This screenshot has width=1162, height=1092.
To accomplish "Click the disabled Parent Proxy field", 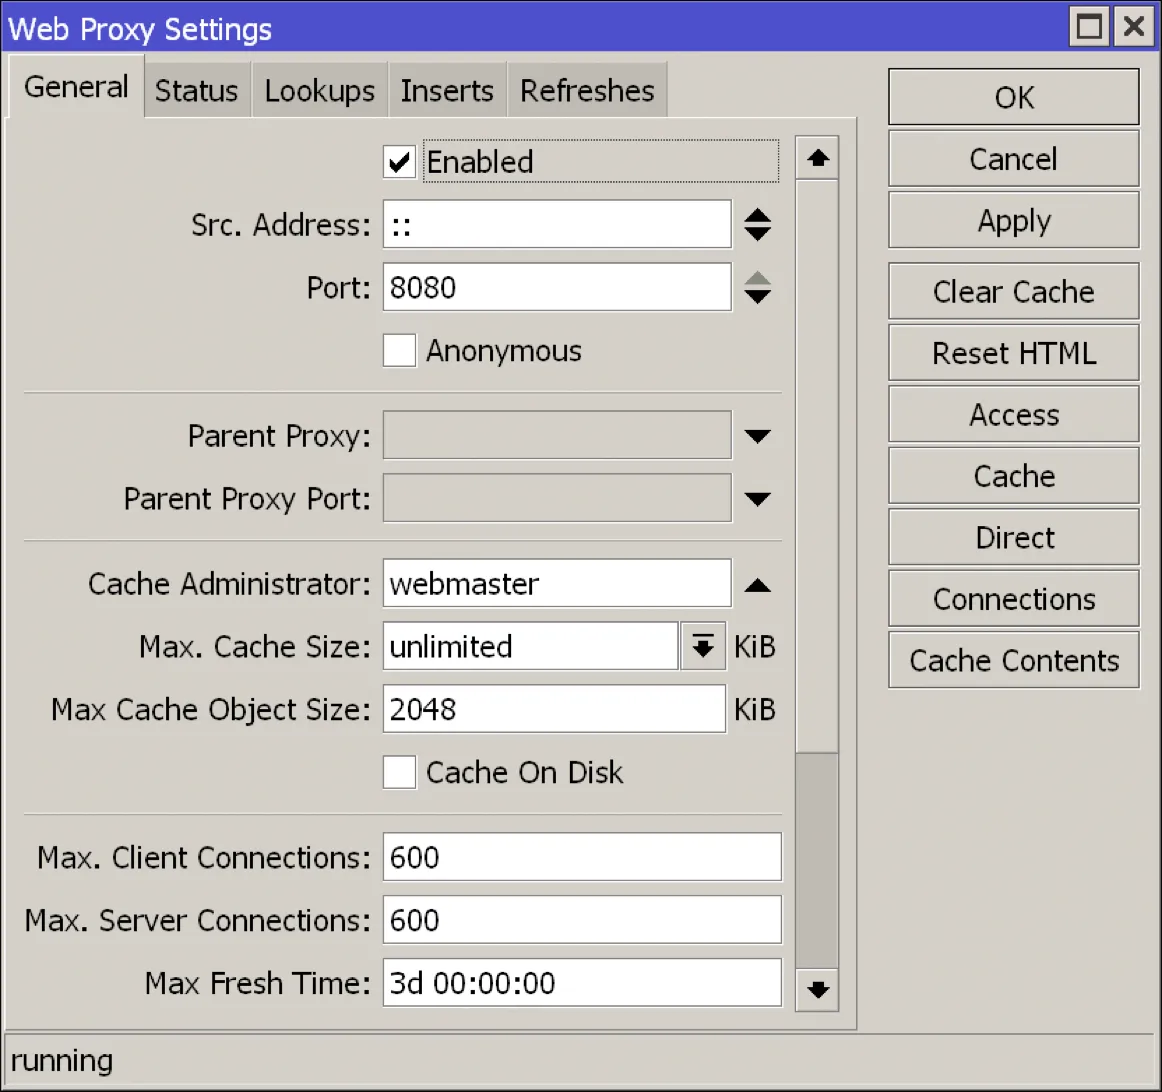I will (557, 435).
